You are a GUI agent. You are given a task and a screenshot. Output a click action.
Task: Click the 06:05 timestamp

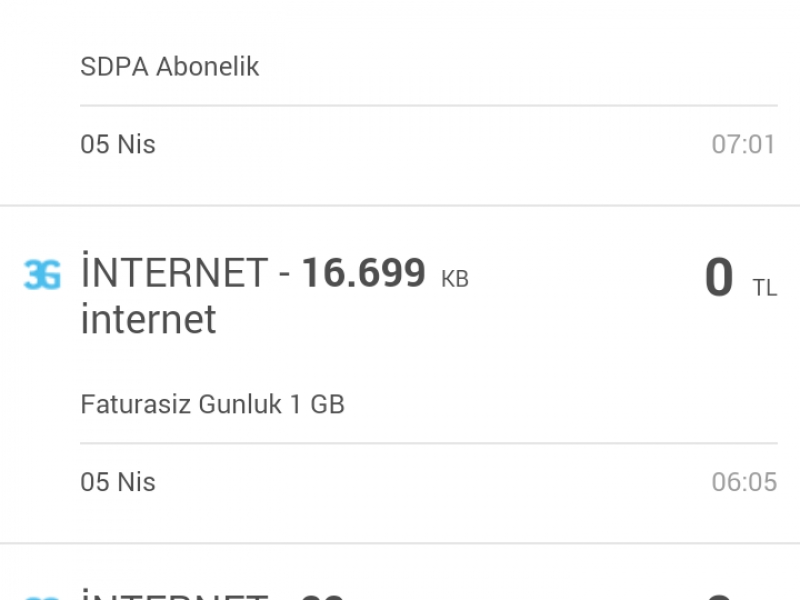pos(743,482)
